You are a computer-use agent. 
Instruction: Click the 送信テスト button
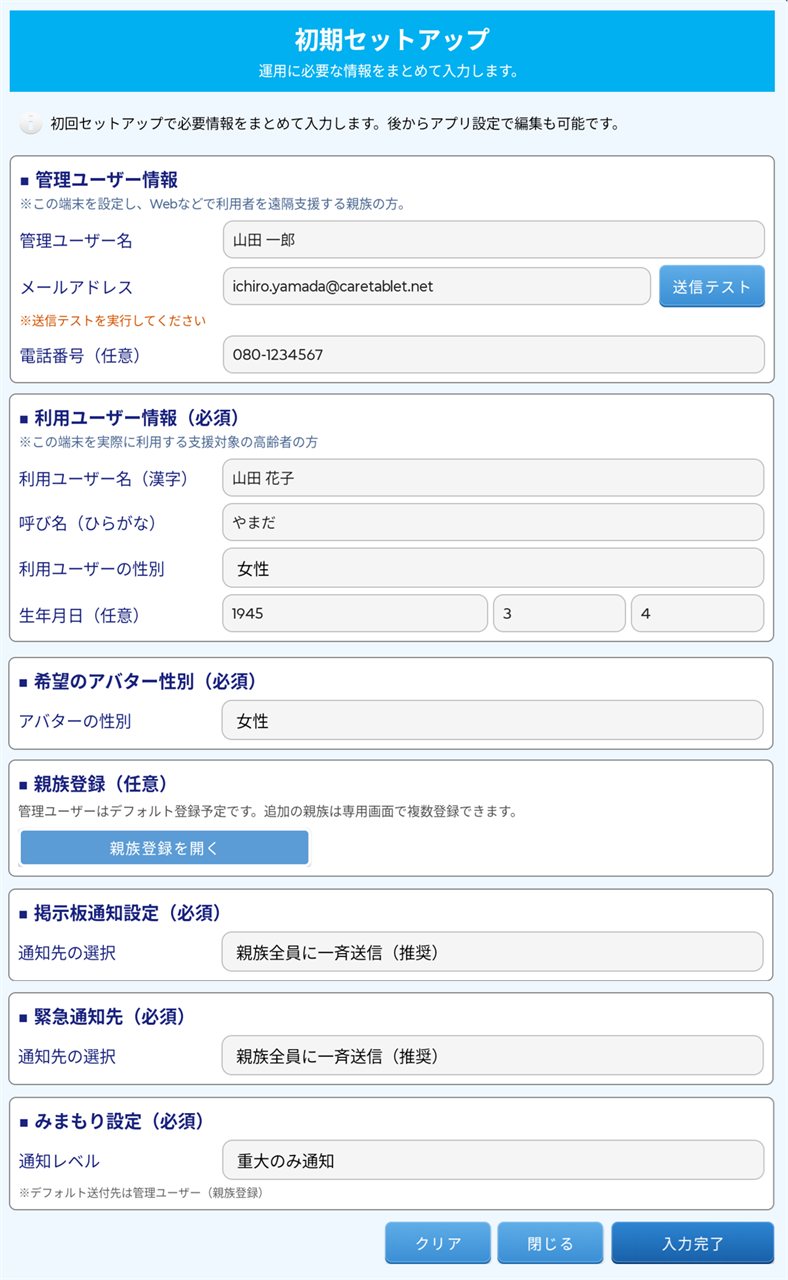(712, 286)
